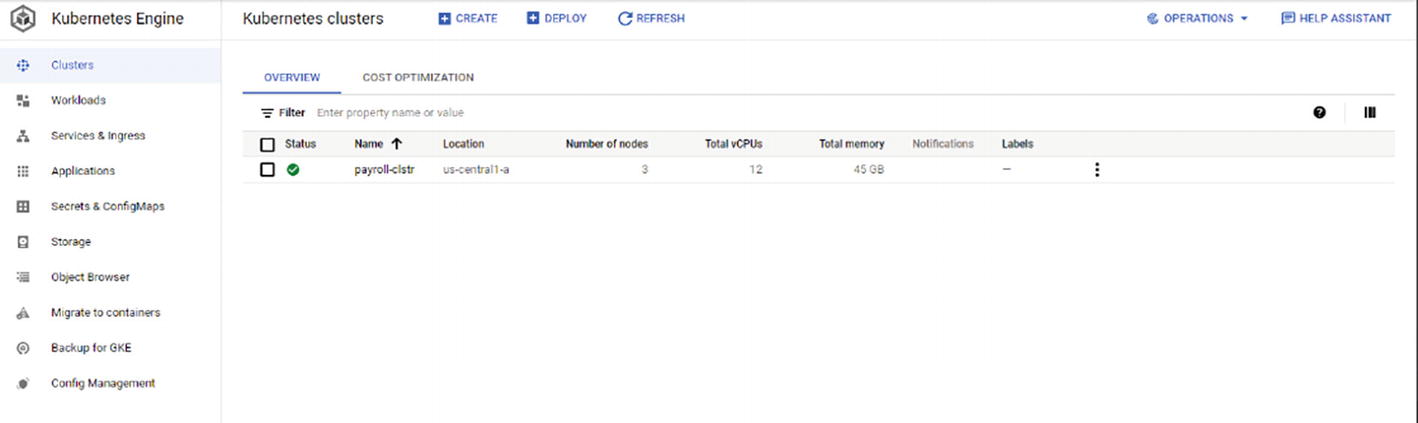Click the REFRESH button
Viewport: 1418px width, 423px height.
[x=652, y=18]
